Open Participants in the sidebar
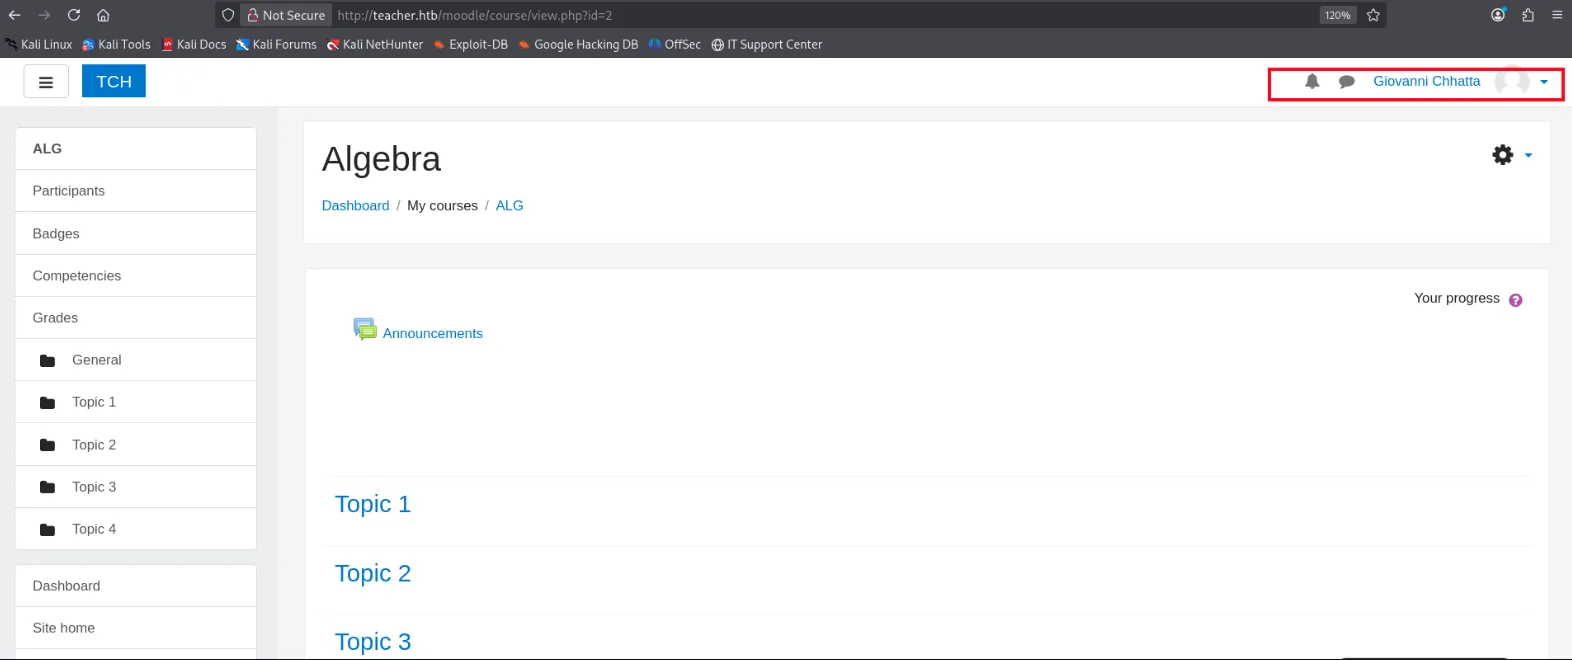 136,191
